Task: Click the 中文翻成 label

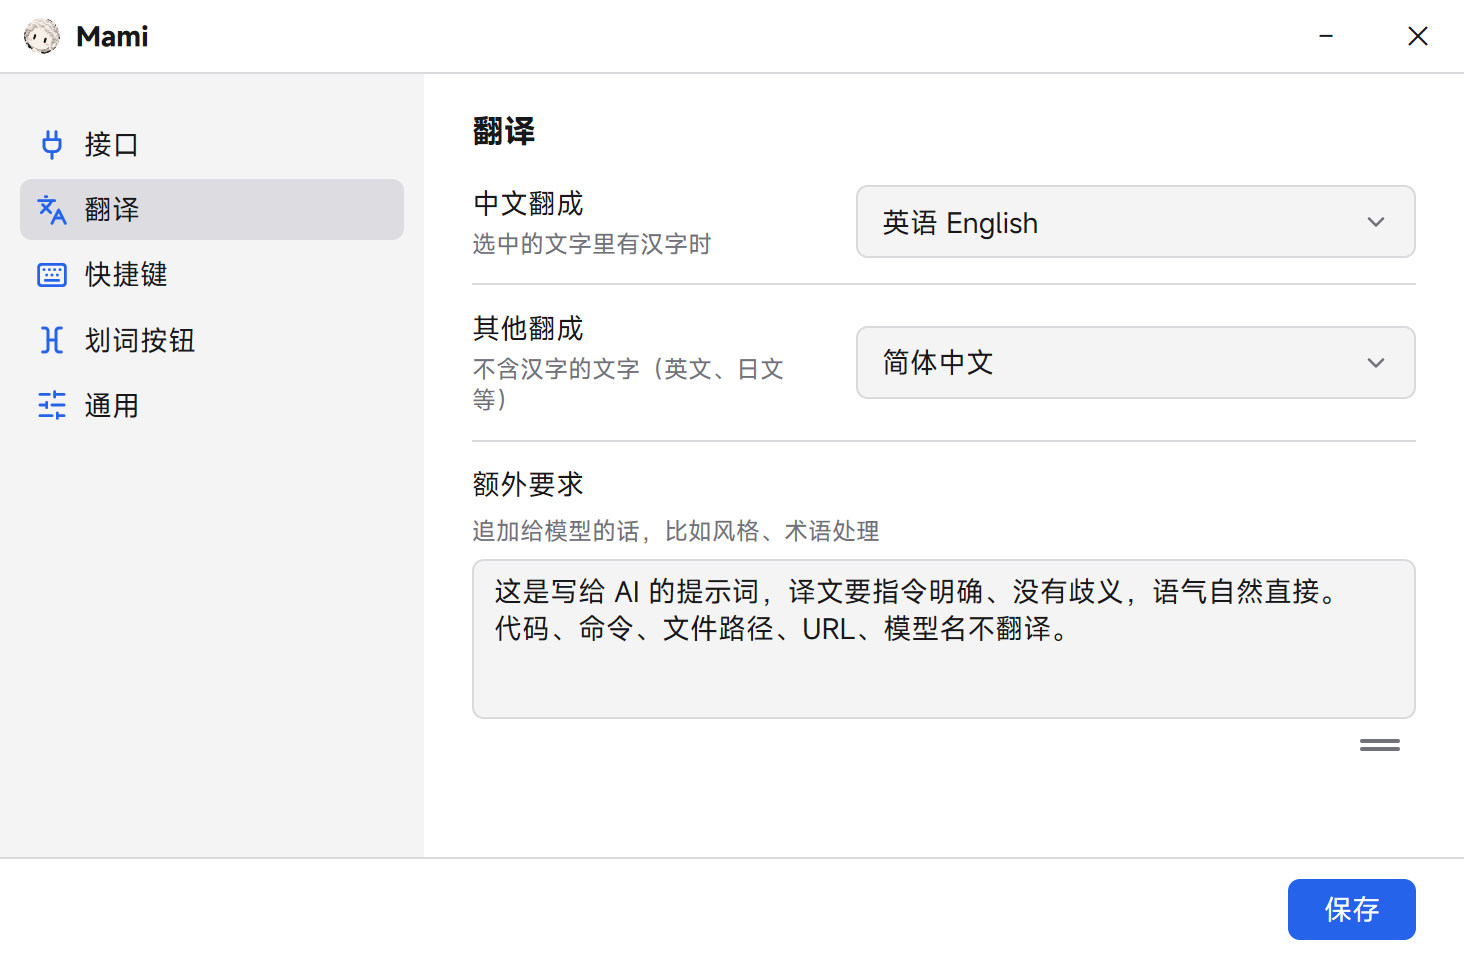Action: pyautogui.click(x=528, y=204)
